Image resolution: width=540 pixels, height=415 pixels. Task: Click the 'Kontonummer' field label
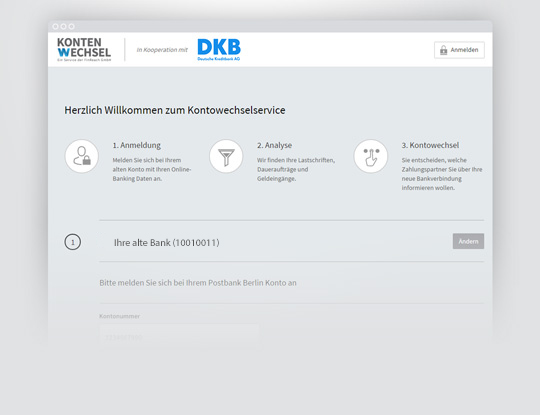click(120, 316)
